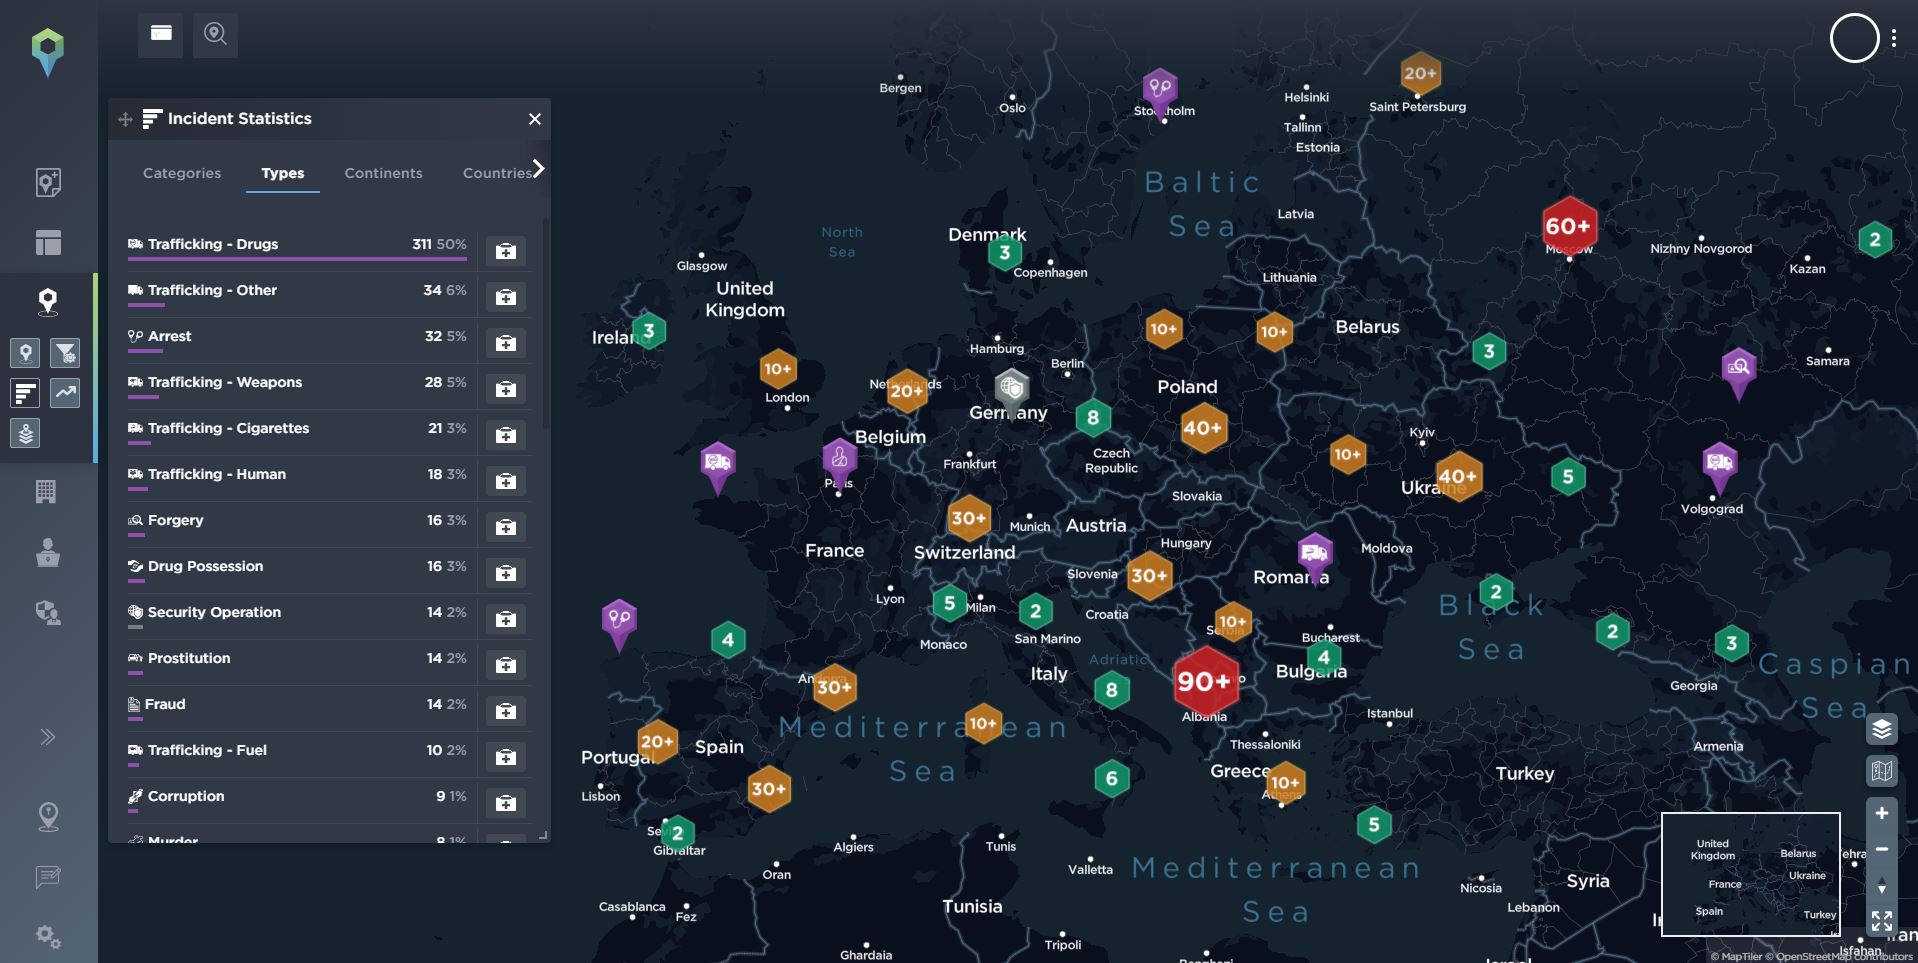The width and height of the screenshot is (1918, 963).
Task: Open the settings gears sidebar icon
Action: (x=47, y=937)
